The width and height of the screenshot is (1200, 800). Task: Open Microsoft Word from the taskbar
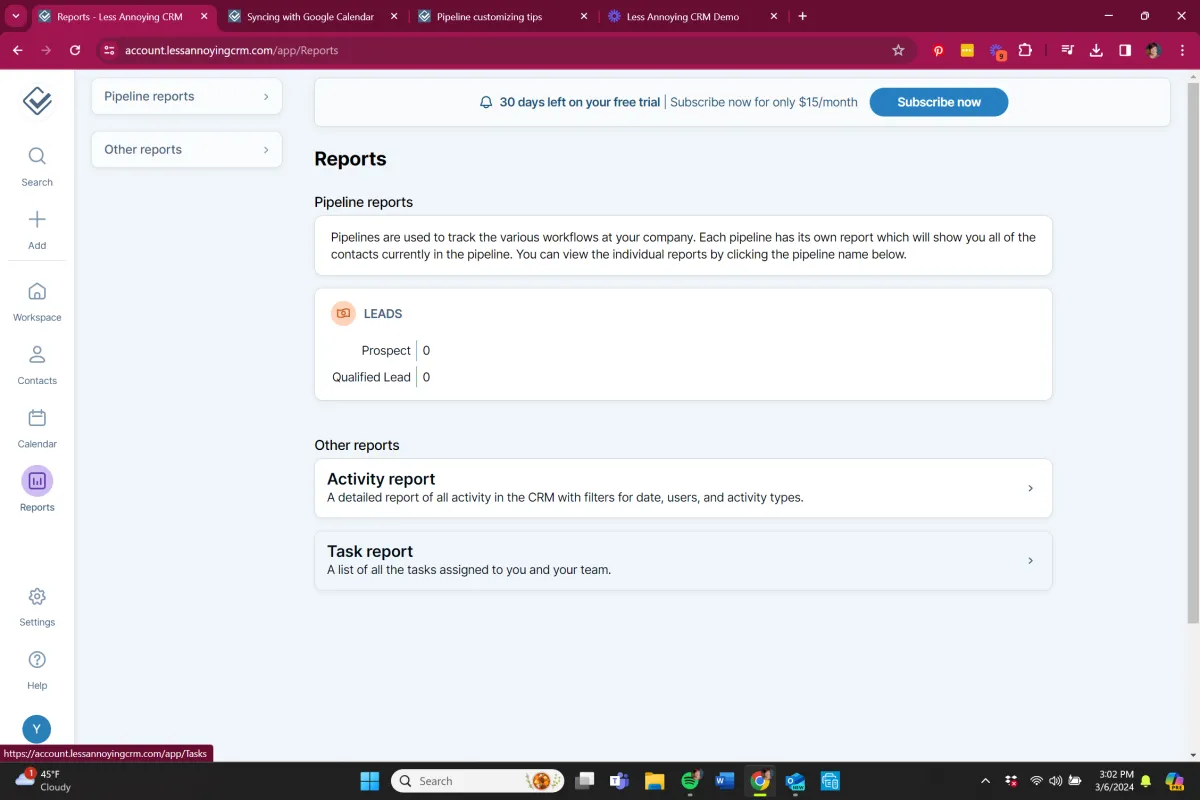point(725,781)
